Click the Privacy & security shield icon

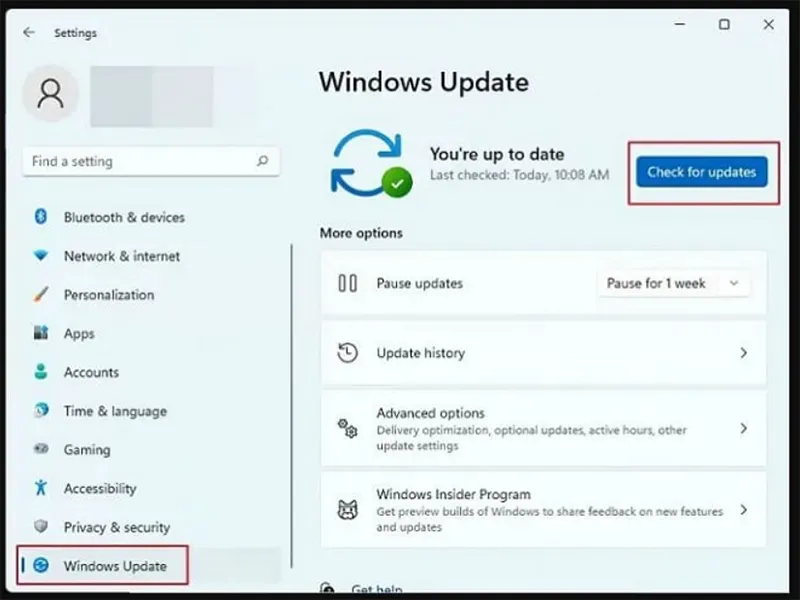coord(41,526)
